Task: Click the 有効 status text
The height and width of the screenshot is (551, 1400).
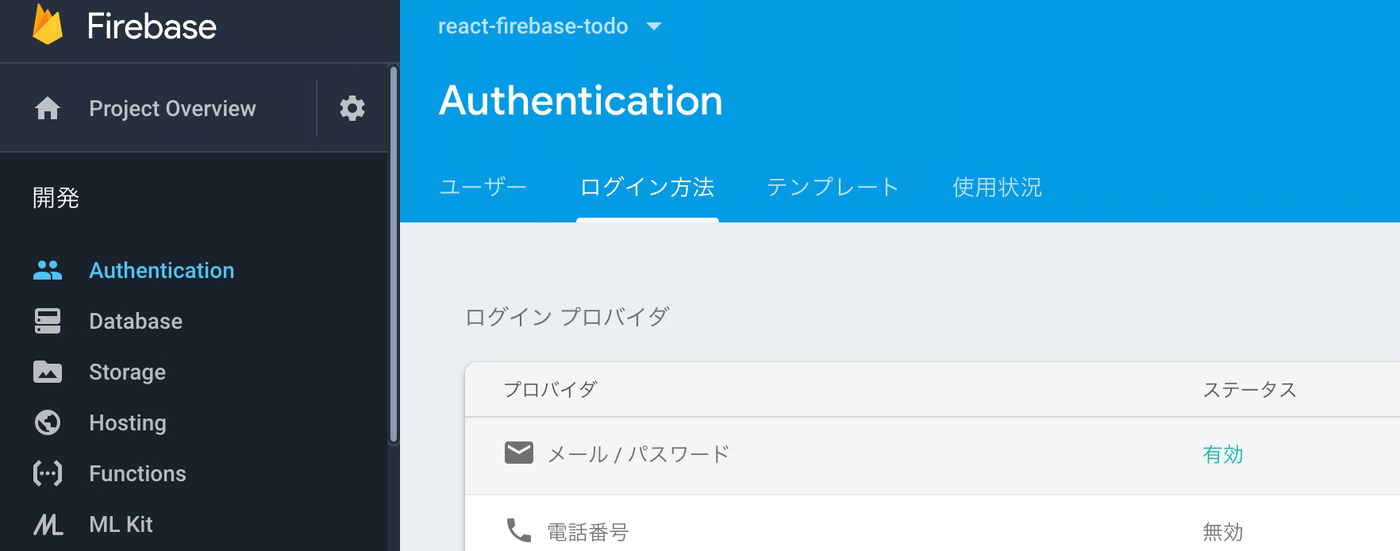Action: 1222,454
